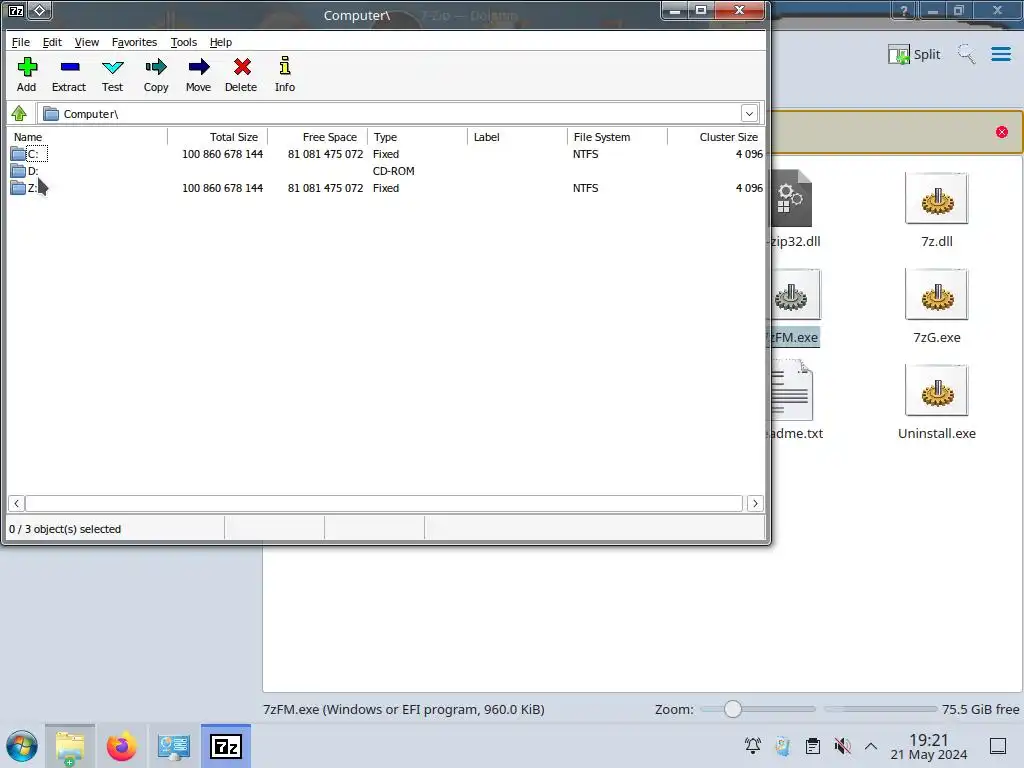1024x768 pixels.
Task: Open Firefox from the taskbar
Action: [x=121, y=746]
